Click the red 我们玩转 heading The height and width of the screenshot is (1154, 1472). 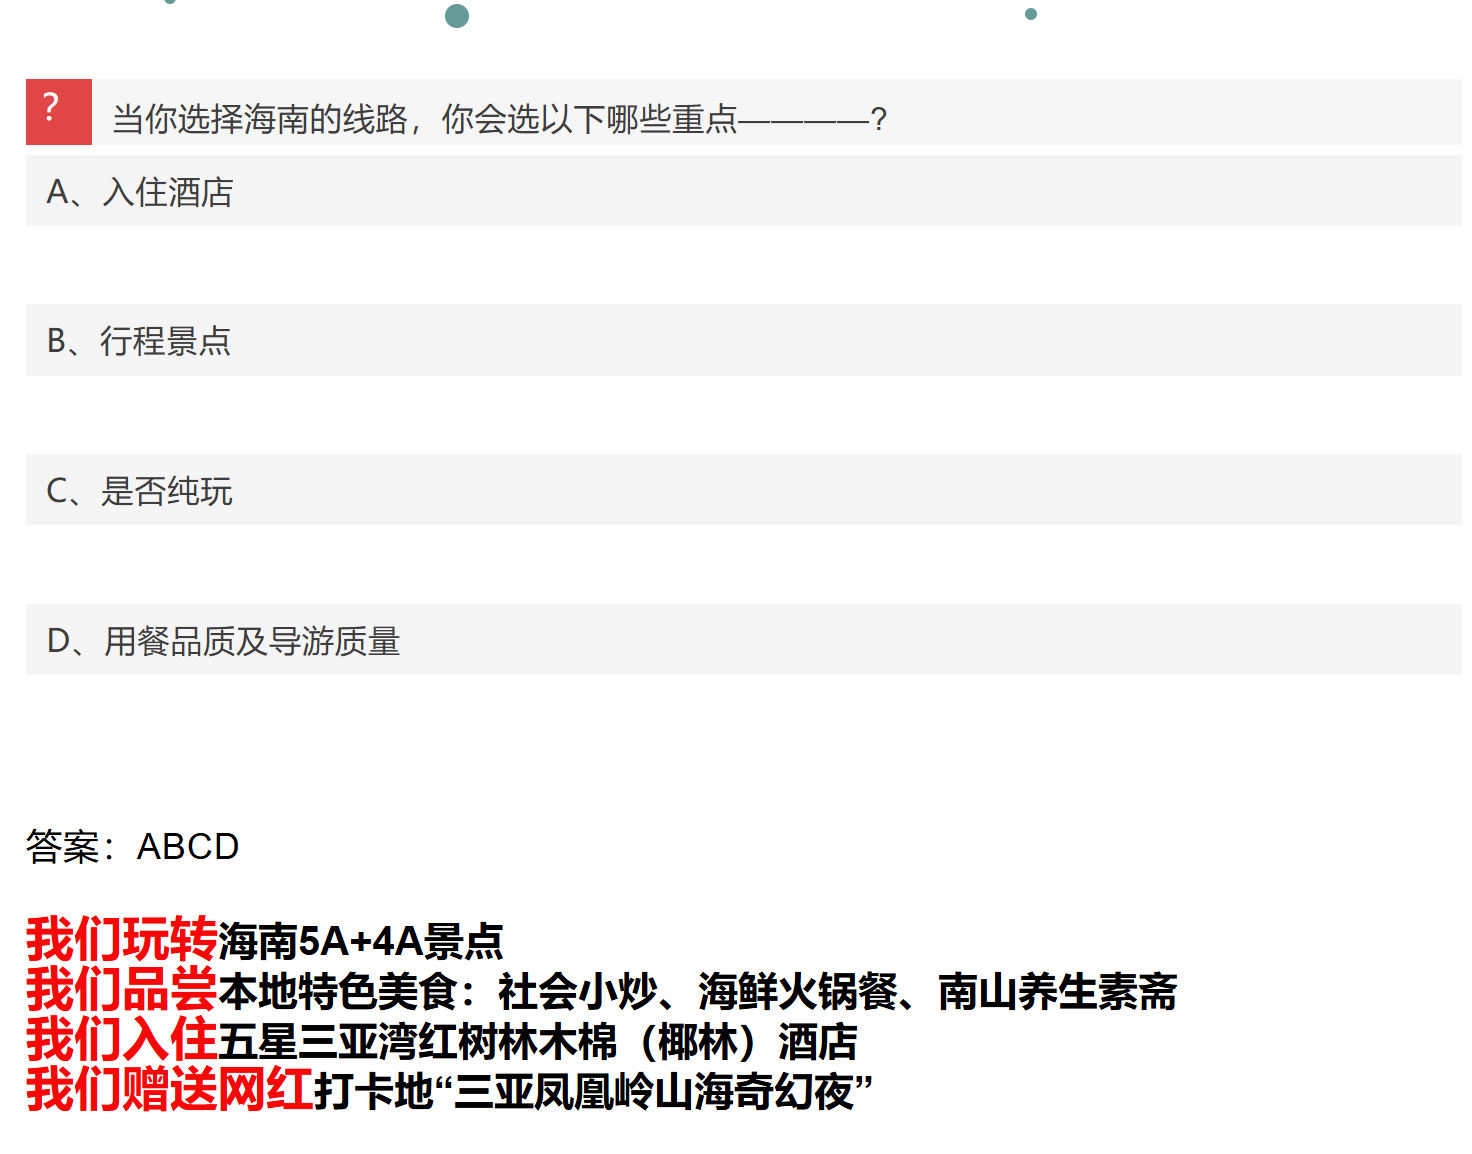pyautogui.click(x=121, y=939)
